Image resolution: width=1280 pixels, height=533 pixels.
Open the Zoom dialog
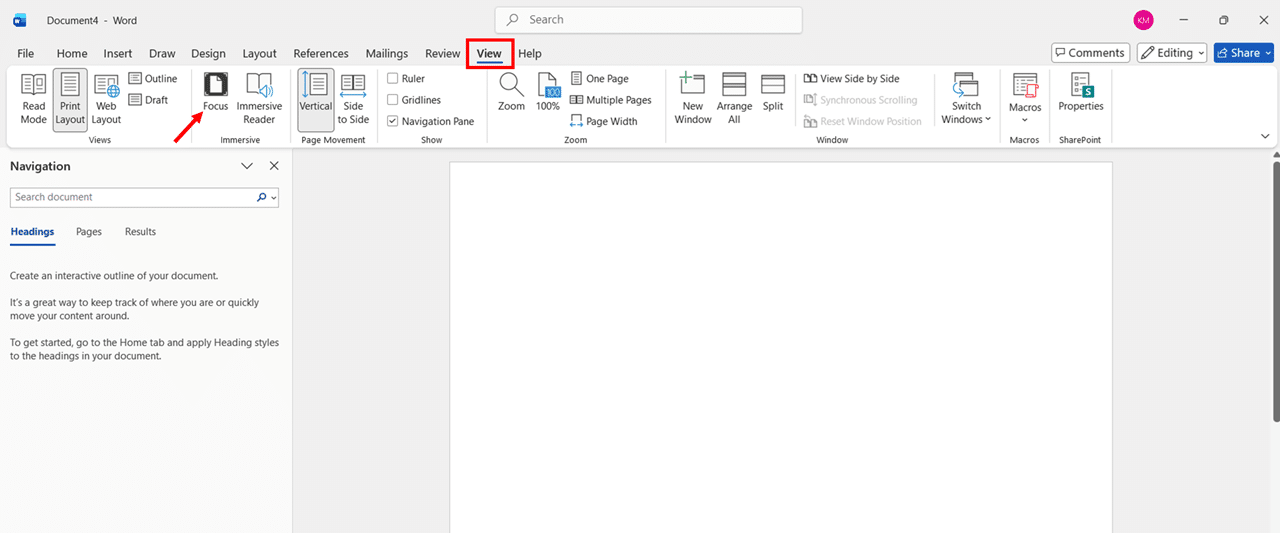tap(511, 92)
